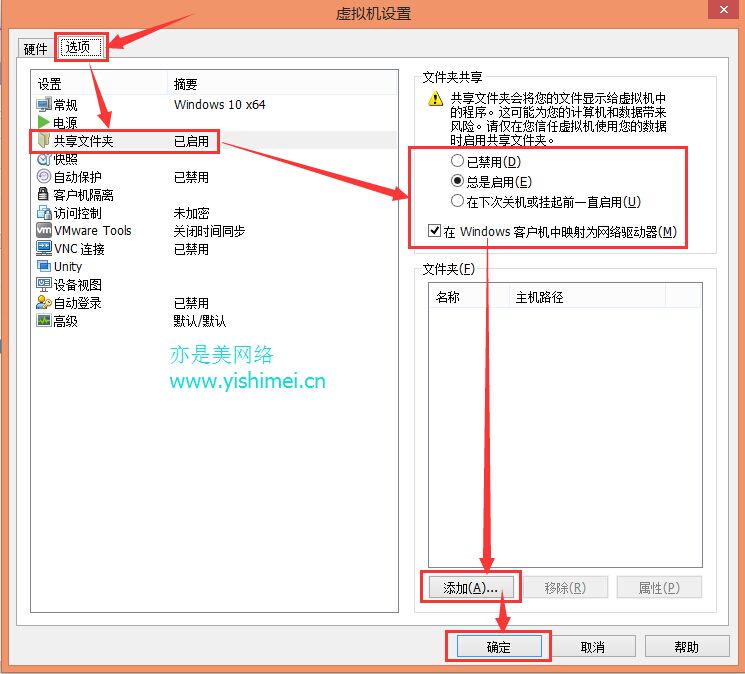
Task: Select the 高级 row text
Action: (x=65, y=321)
